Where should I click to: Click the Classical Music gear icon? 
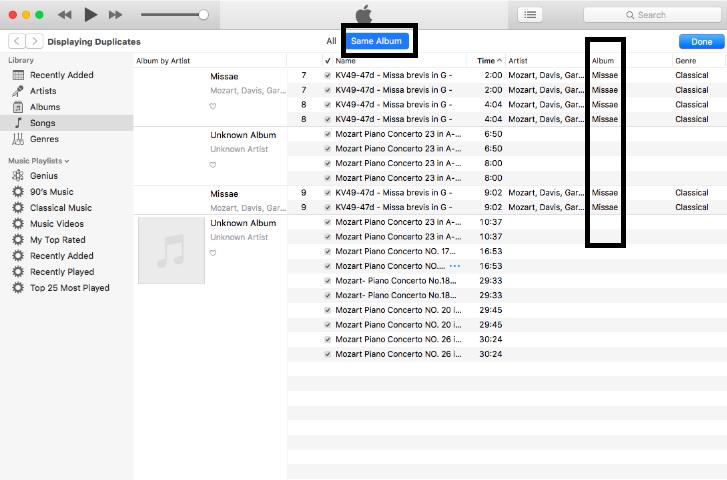click(18, 208)
